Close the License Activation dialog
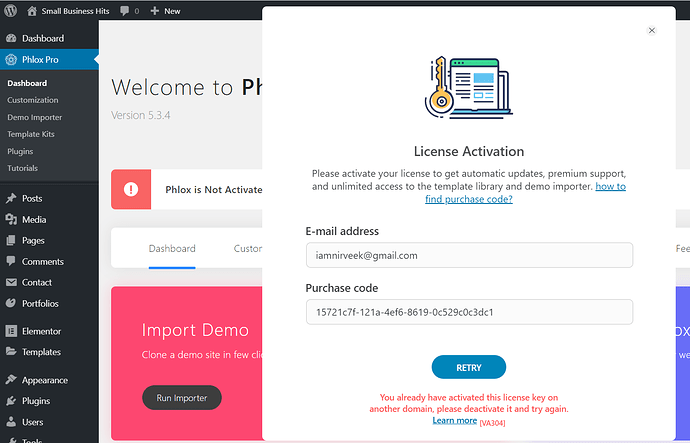690x443 pixels. (x=652, y=30)
